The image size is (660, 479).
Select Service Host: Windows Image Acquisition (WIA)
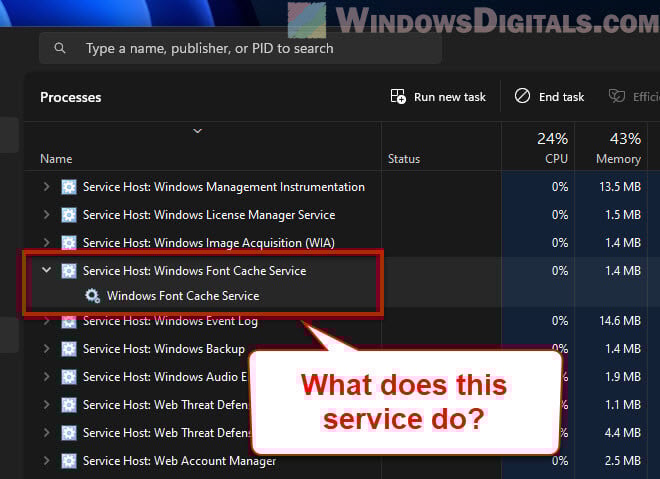tap(208, 242)
